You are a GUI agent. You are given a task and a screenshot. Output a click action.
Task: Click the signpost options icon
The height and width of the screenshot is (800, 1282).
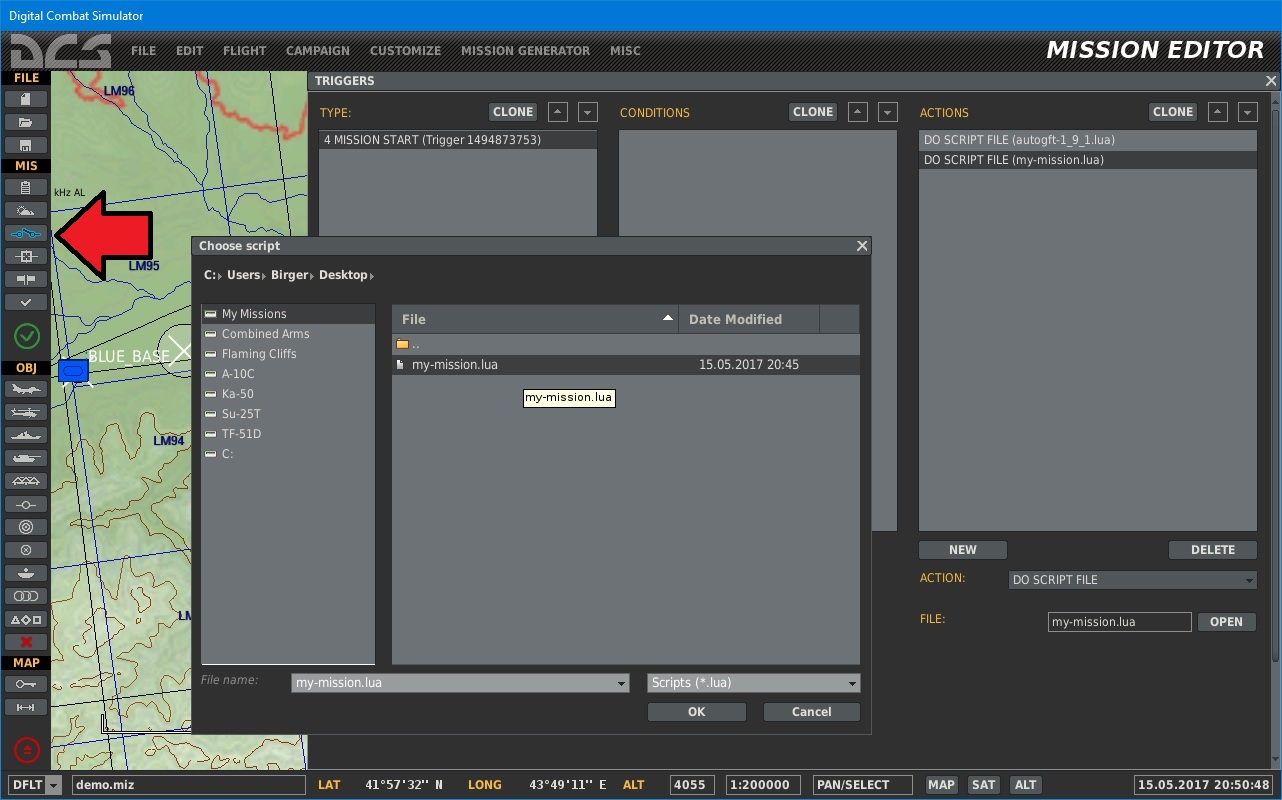(x=26, y=279)
